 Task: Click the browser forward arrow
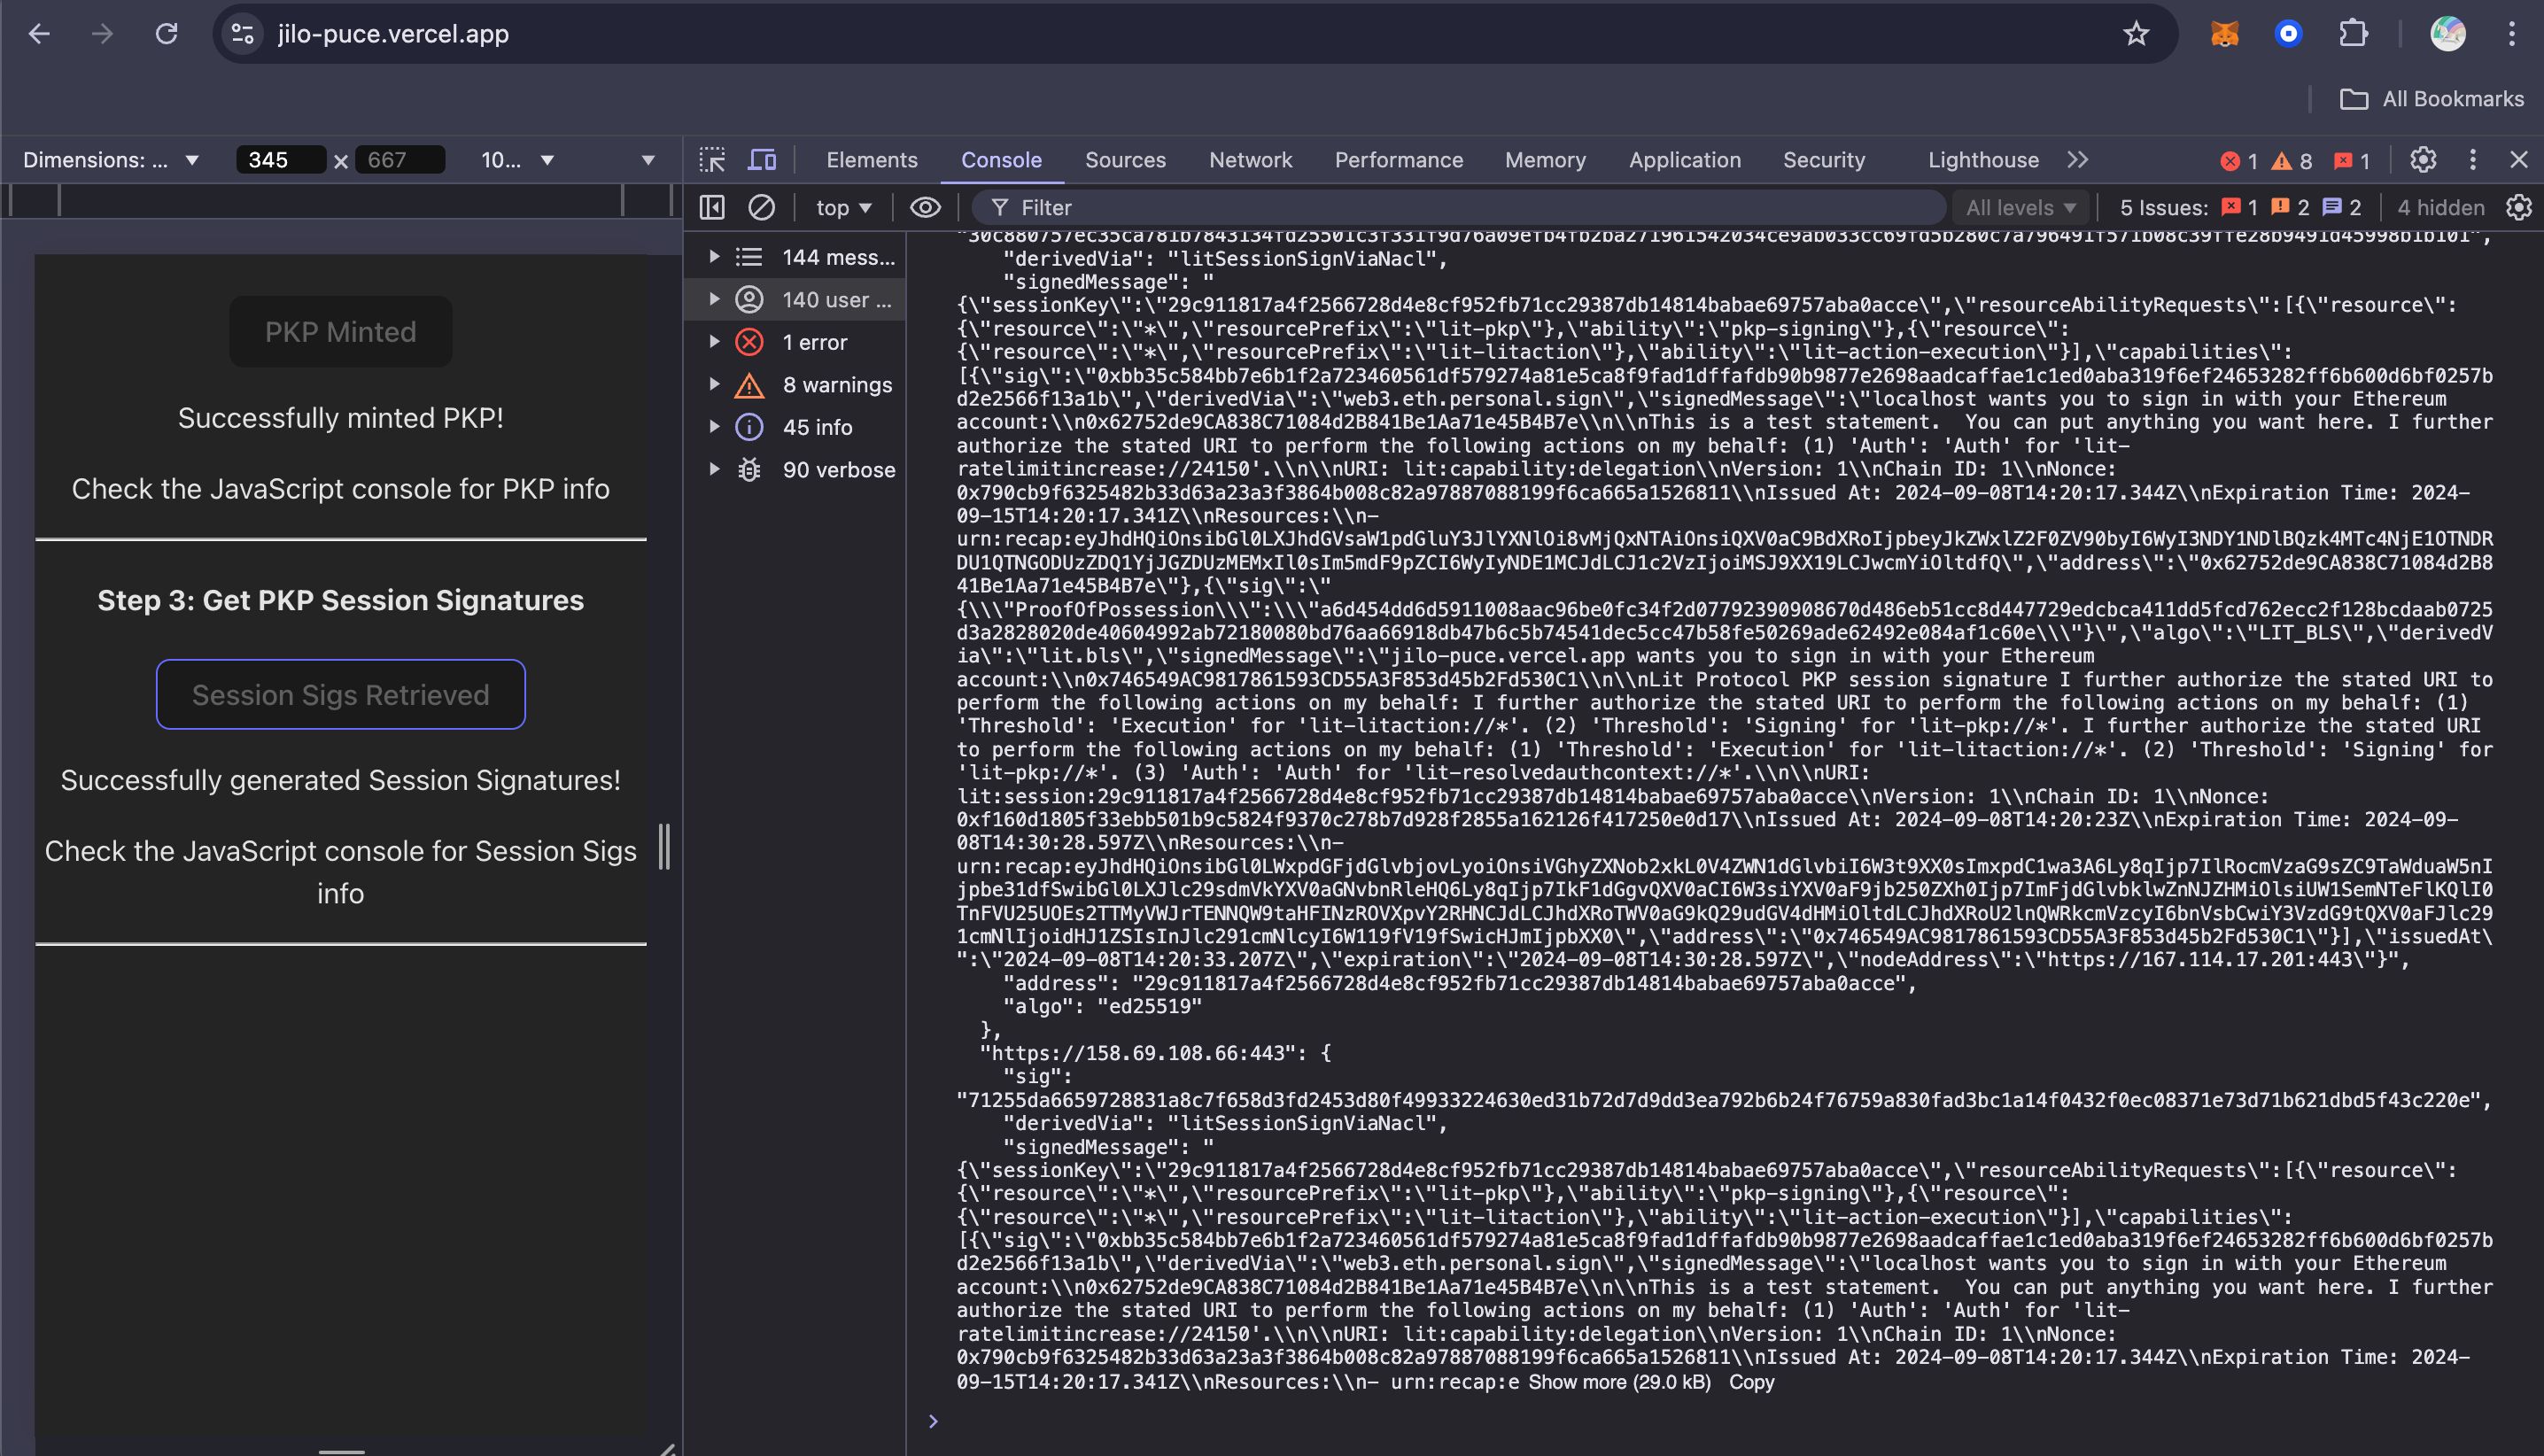(x=102, y=34)
